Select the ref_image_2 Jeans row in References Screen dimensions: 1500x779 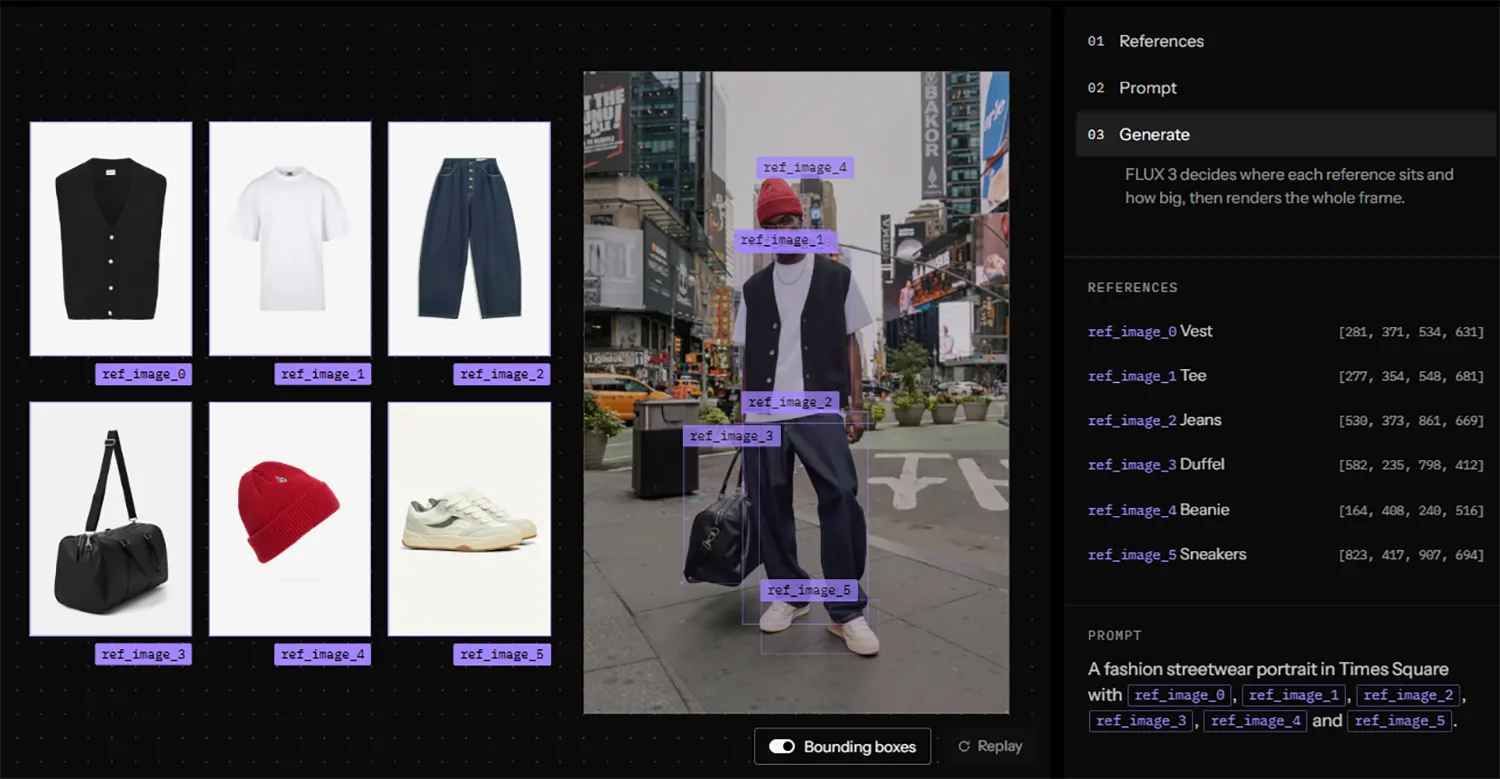pos(1286,420)
